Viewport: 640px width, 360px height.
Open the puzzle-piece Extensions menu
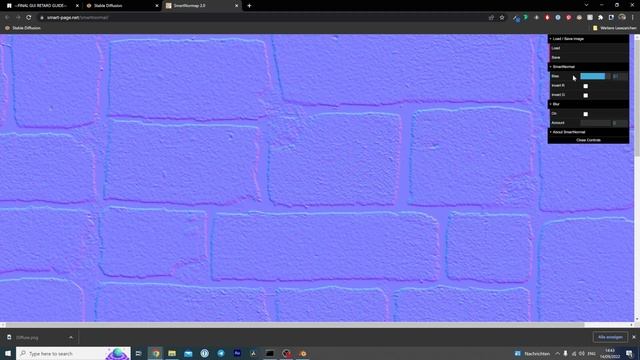coord(600,18)
